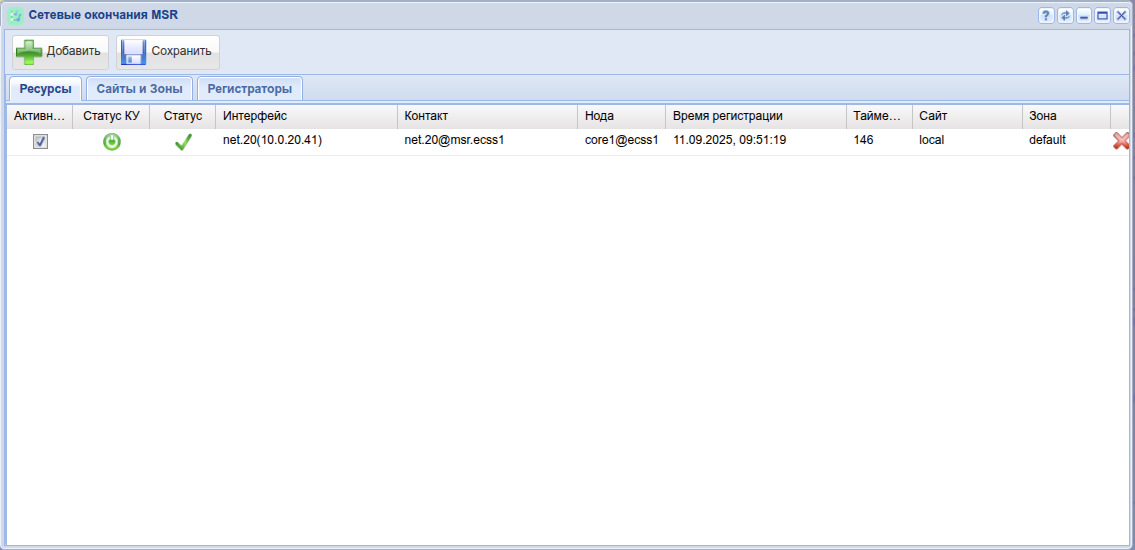The height and width of the screenshot is (550, 1135).
Task: Switch to the Сайты и Зоны tab
Action: click(139, 89)
